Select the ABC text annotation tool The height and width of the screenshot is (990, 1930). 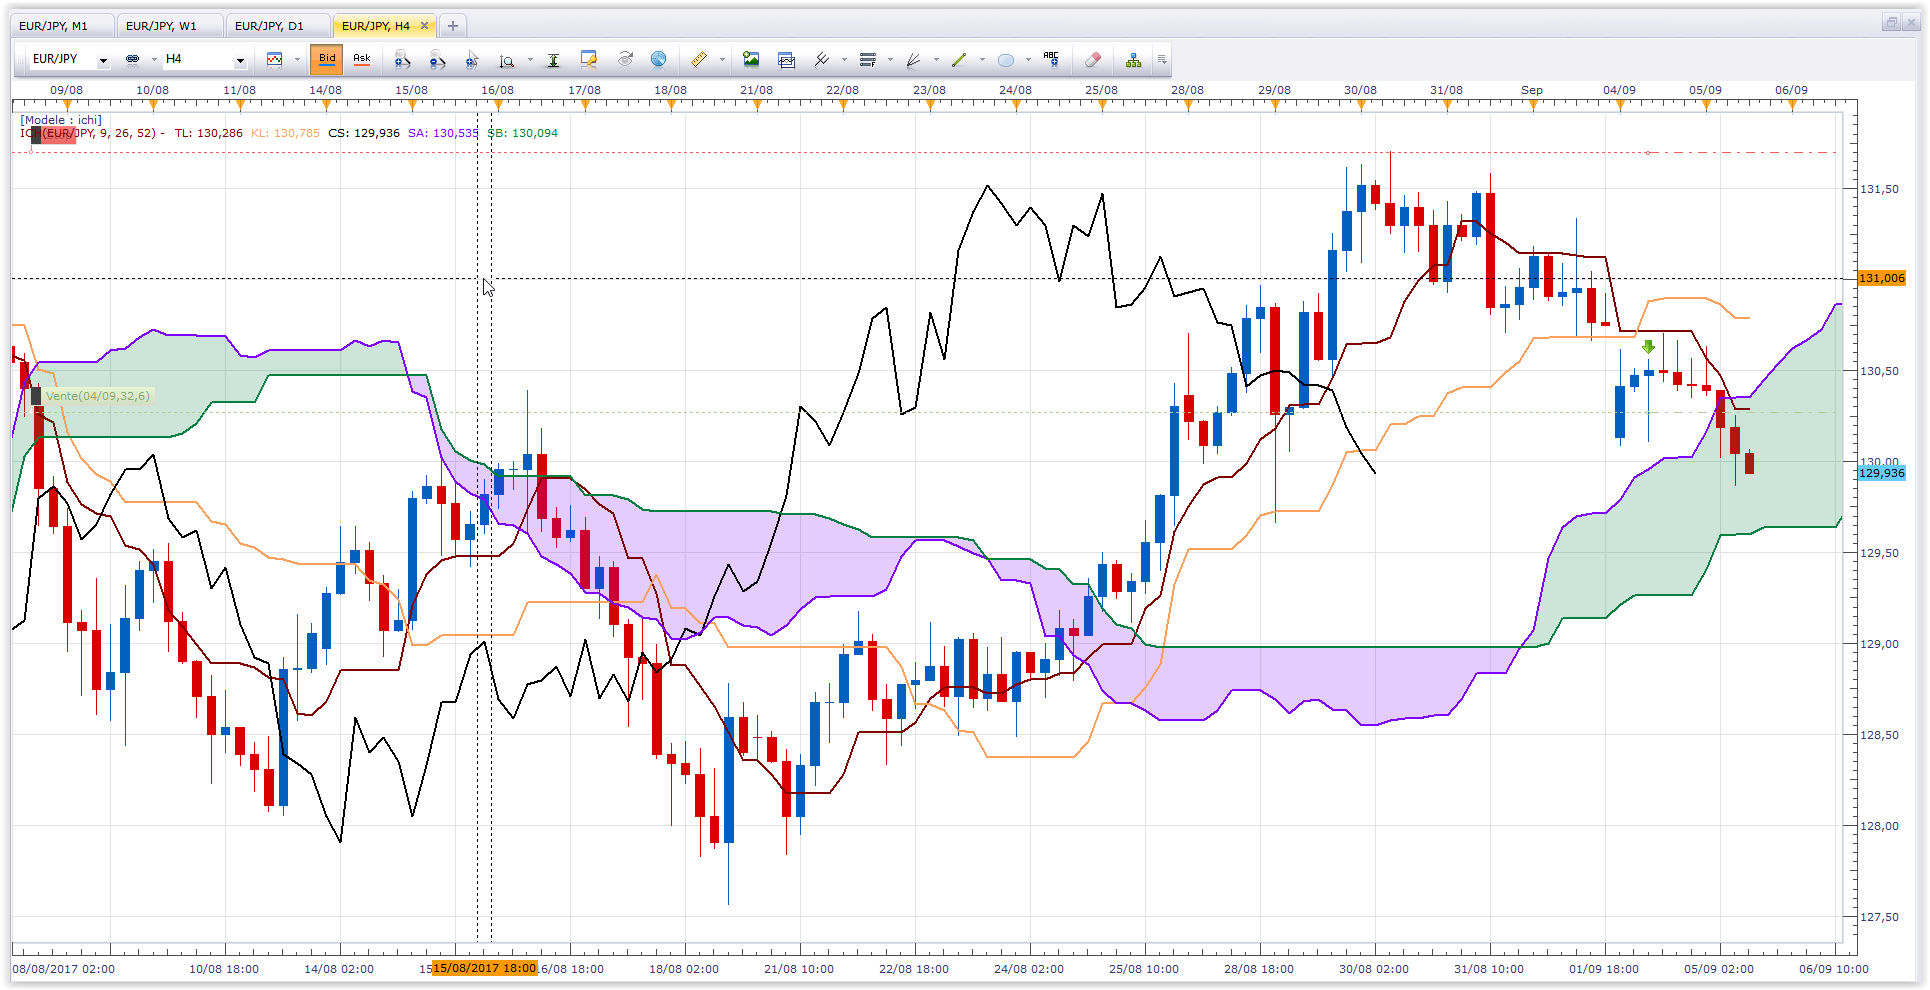[x=1050, y=59]
